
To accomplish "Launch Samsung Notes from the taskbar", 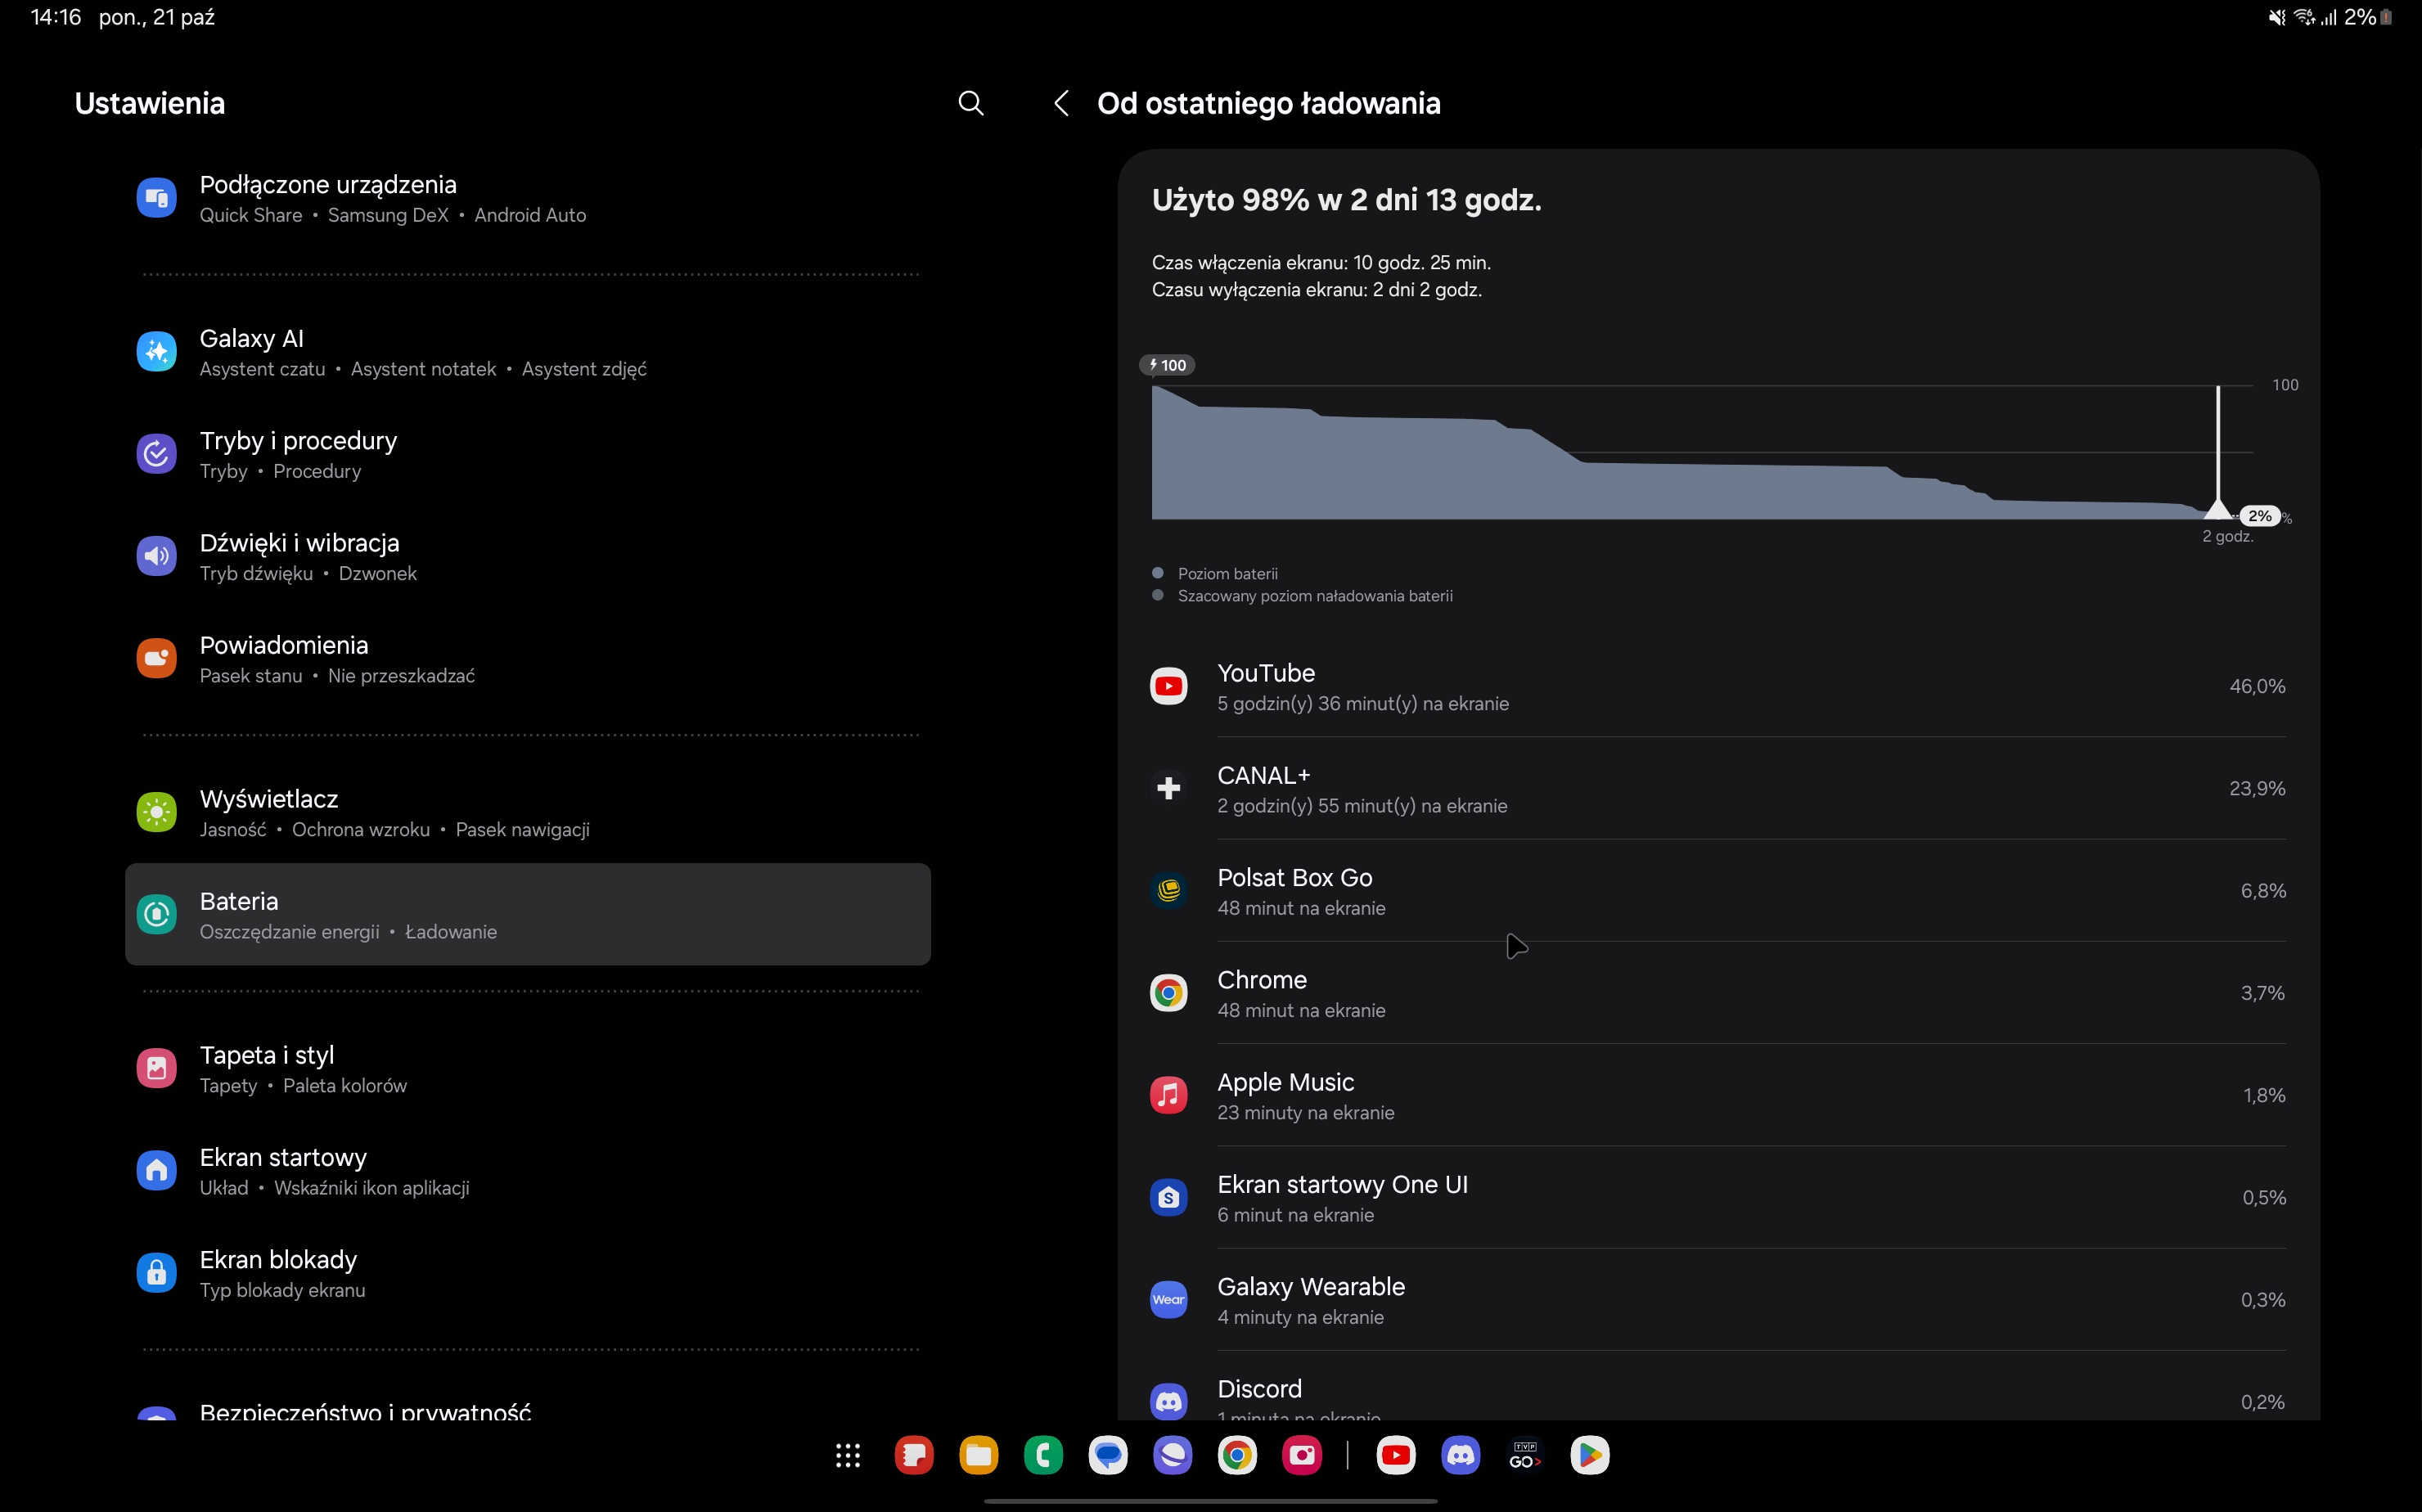I will (x=913, y=1456).
